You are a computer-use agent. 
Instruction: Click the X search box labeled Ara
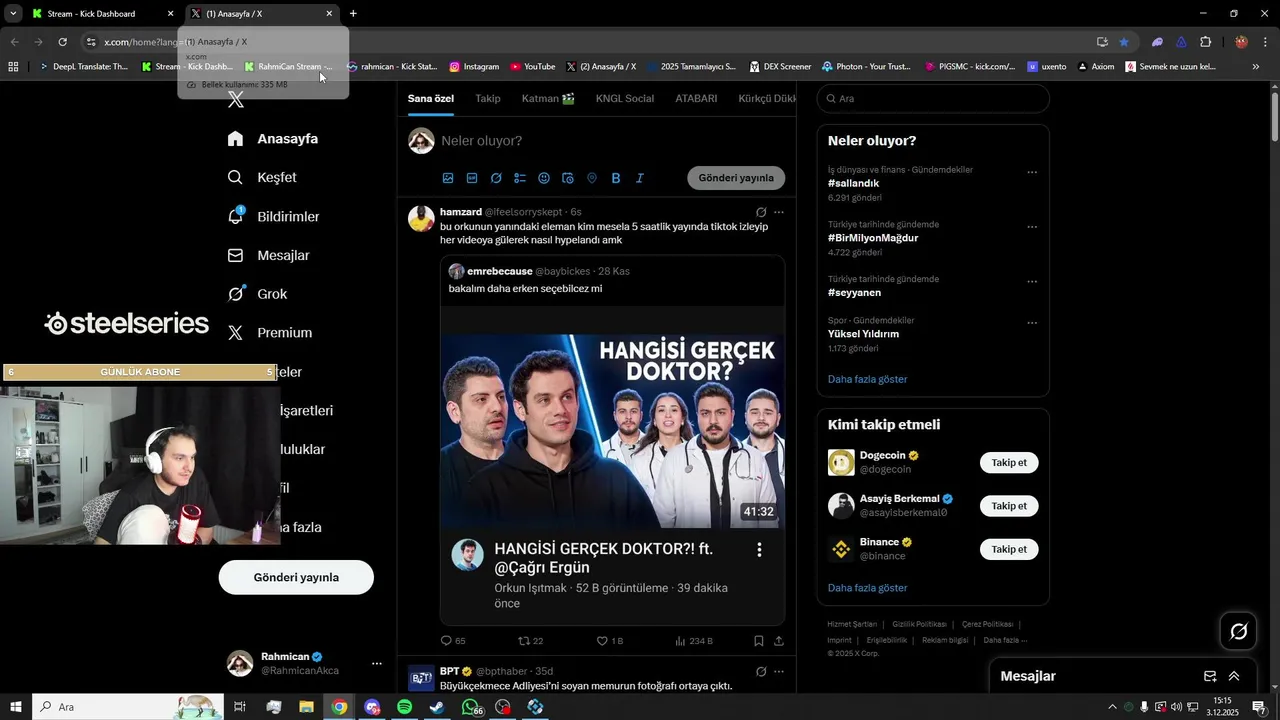[x=933, y=98]
